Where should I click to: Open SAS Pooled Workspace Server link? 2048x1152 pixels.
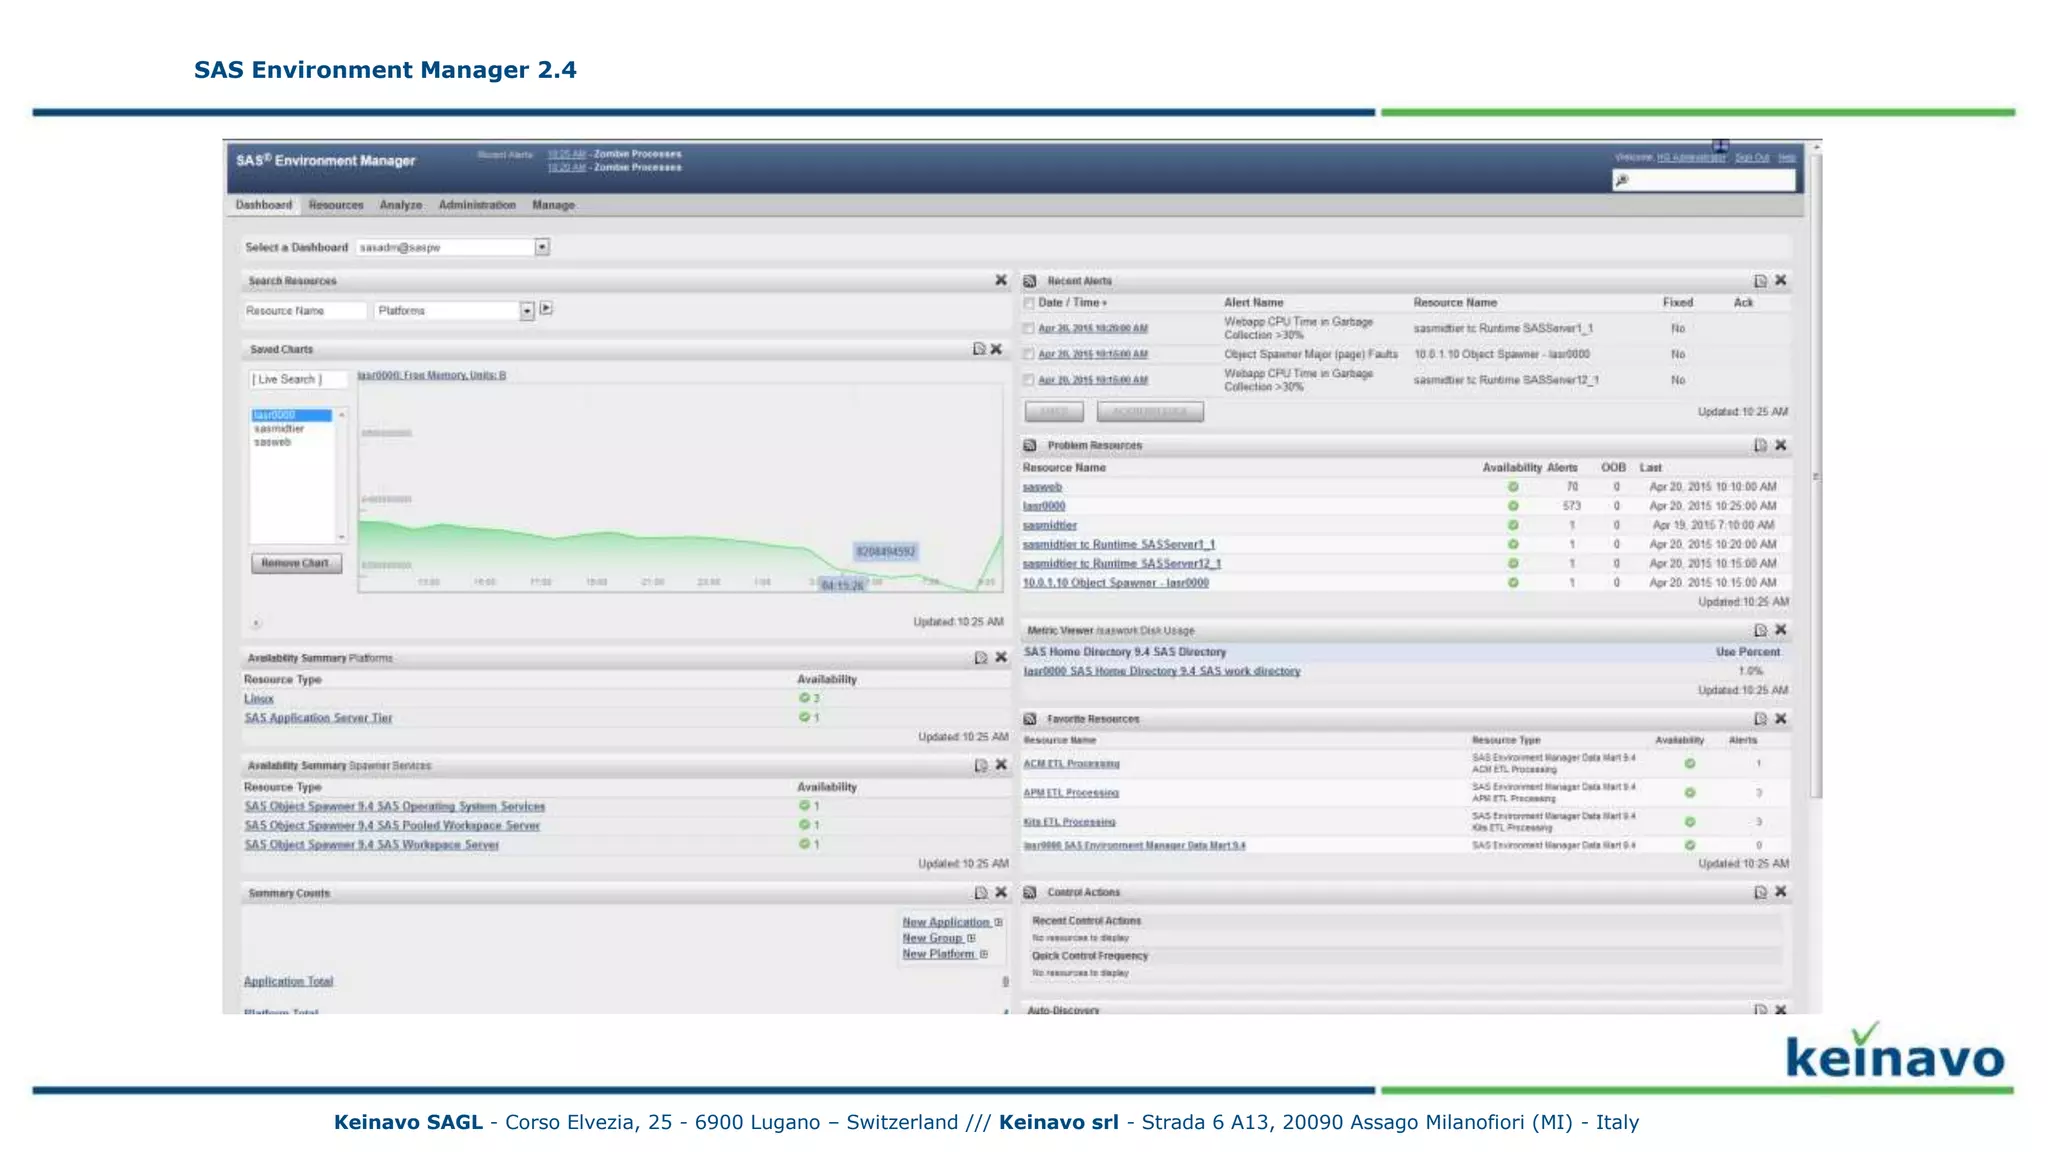click(392, 826)
